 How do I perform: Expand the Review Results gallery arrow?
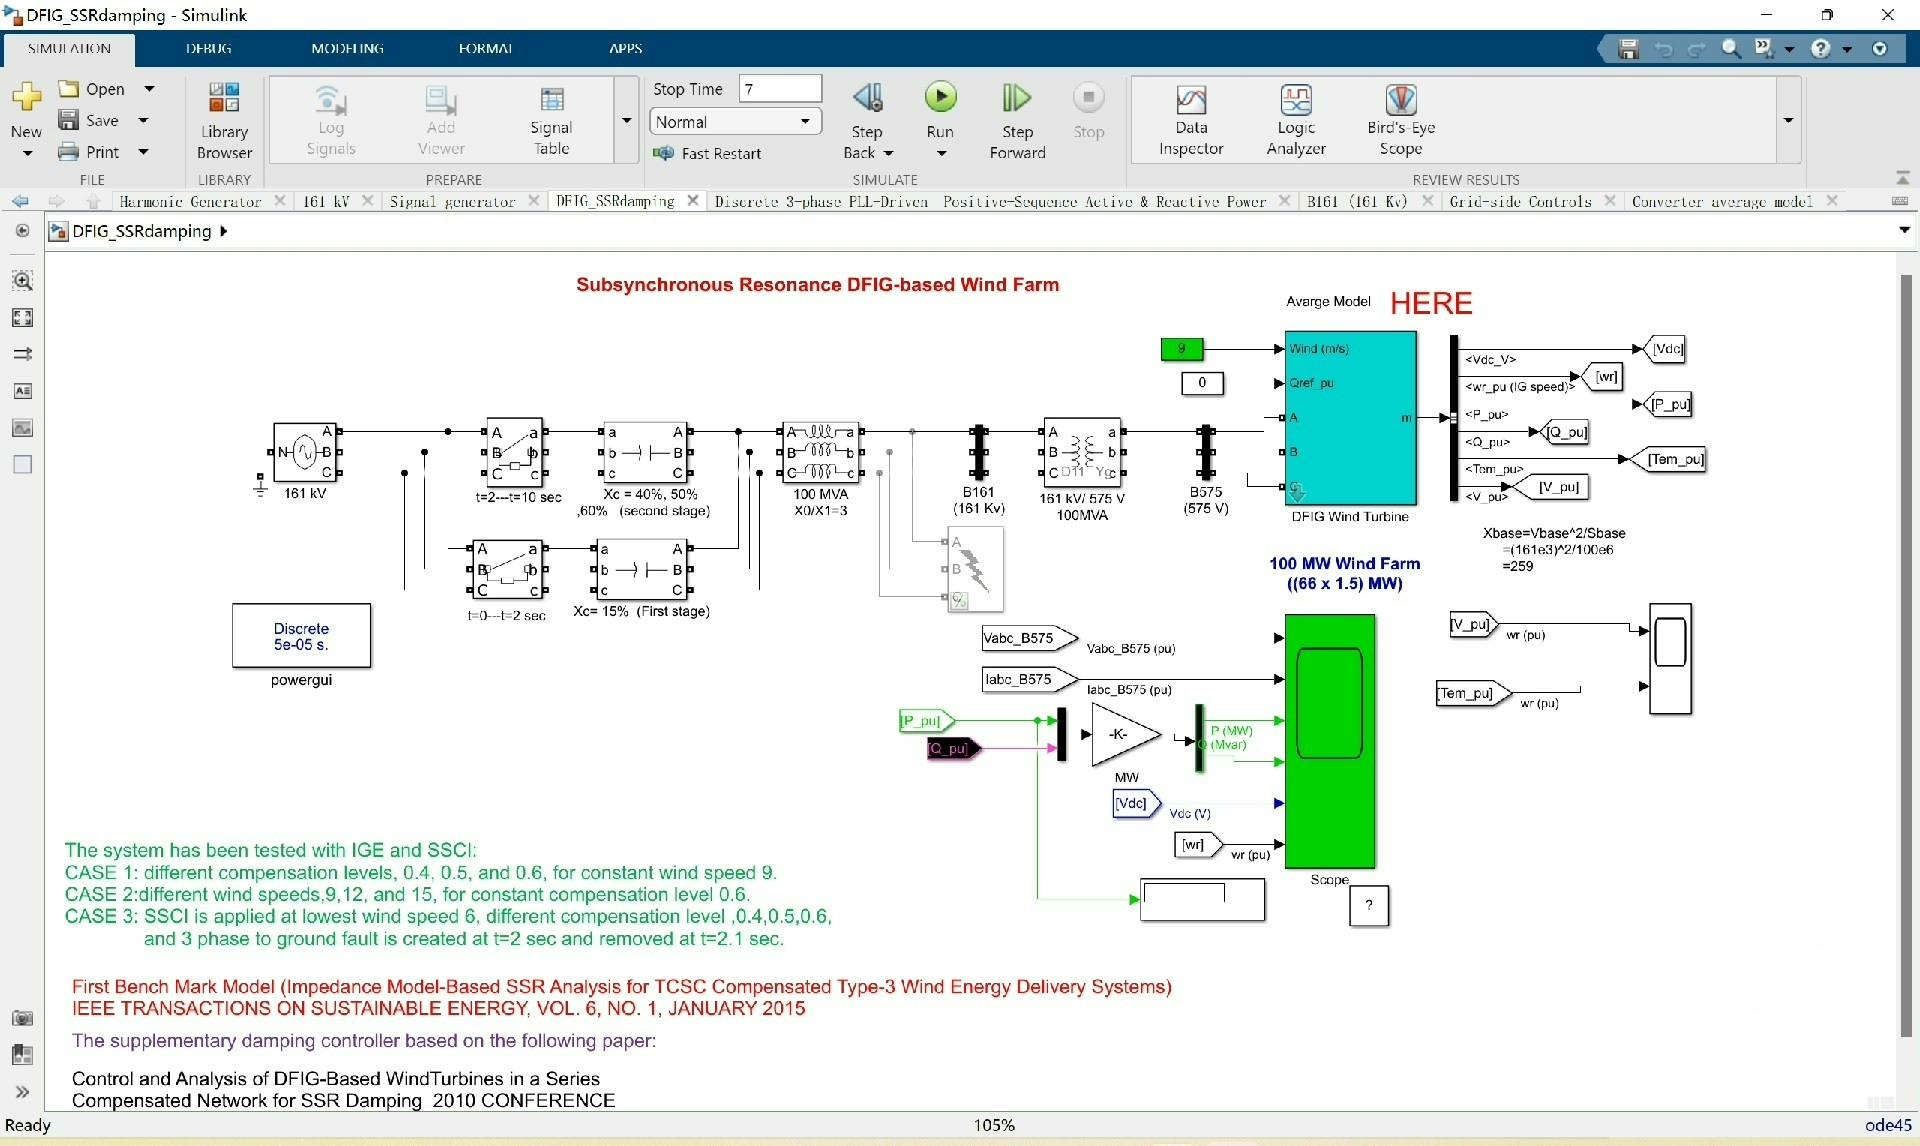[1788, 121]
